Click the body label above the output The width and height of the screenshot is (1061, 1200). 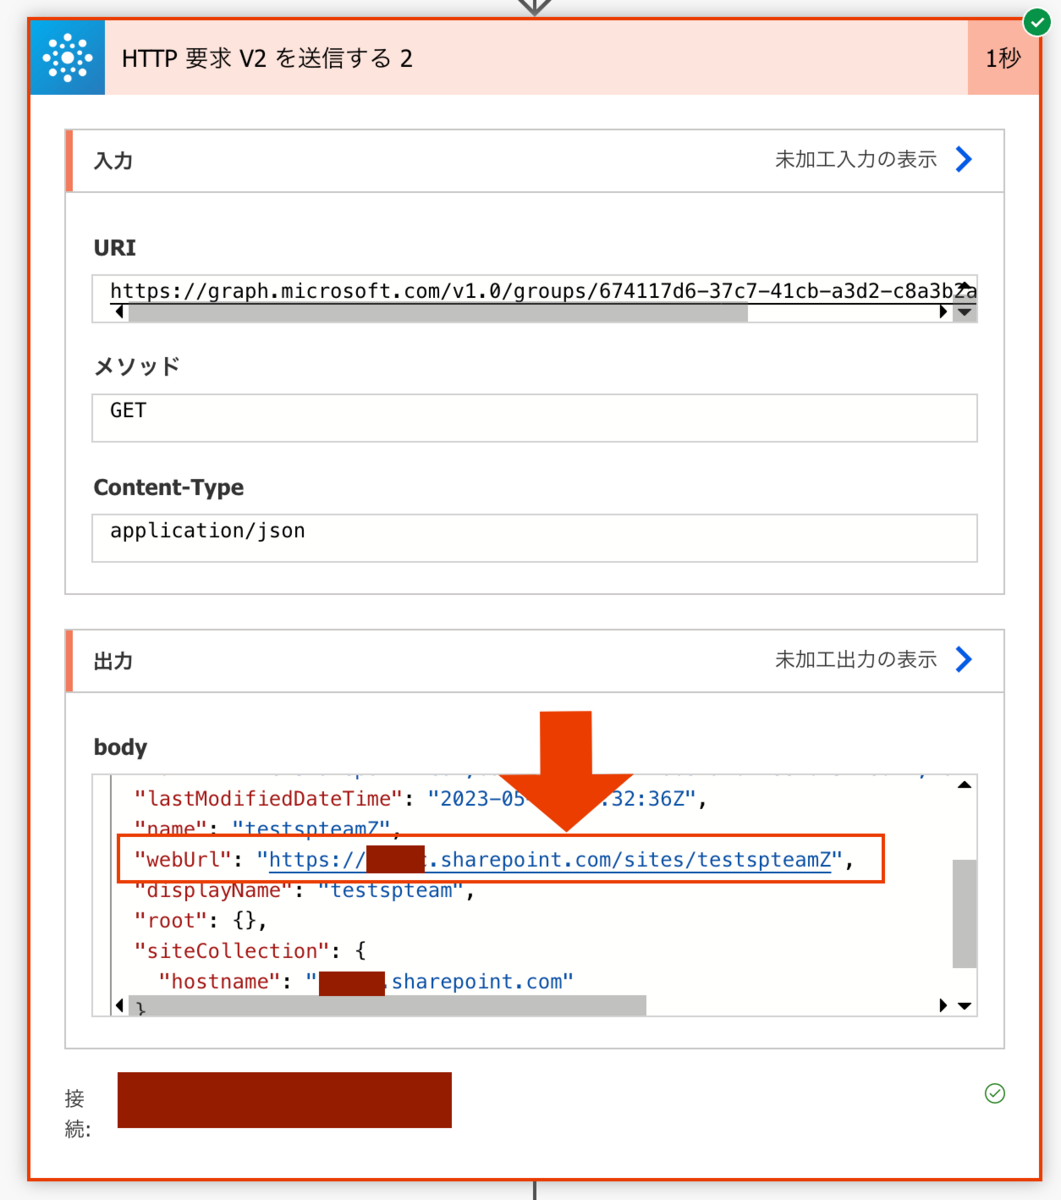120,747
